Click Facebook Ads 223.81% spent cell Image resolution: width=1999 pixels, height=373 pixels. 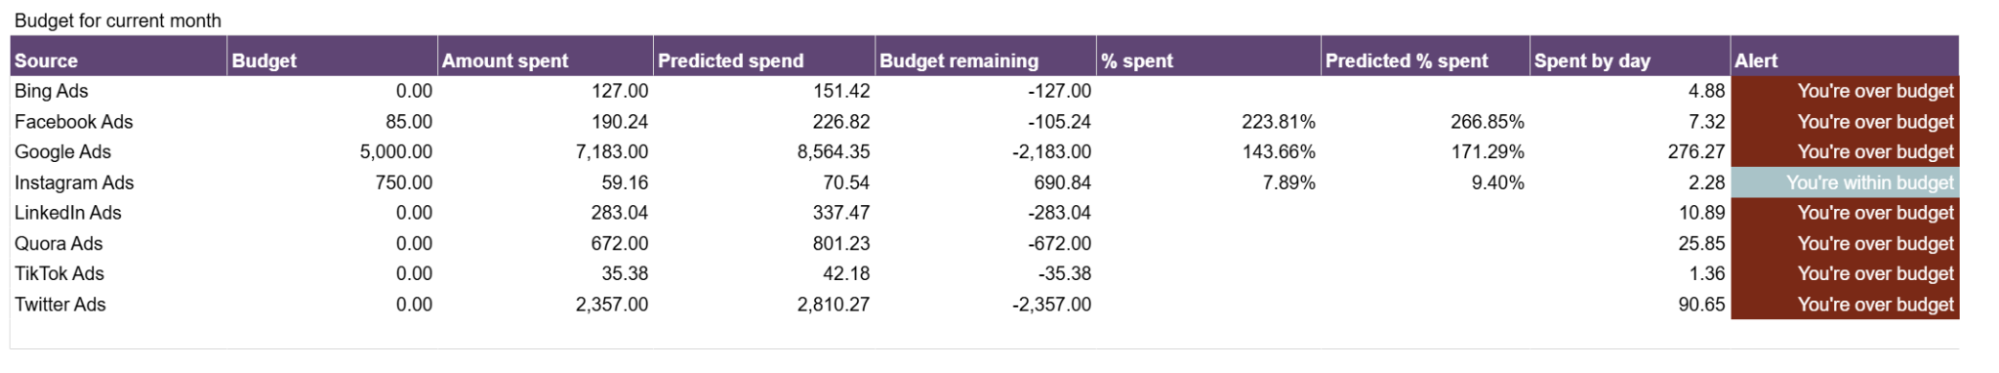point(1279,122)
